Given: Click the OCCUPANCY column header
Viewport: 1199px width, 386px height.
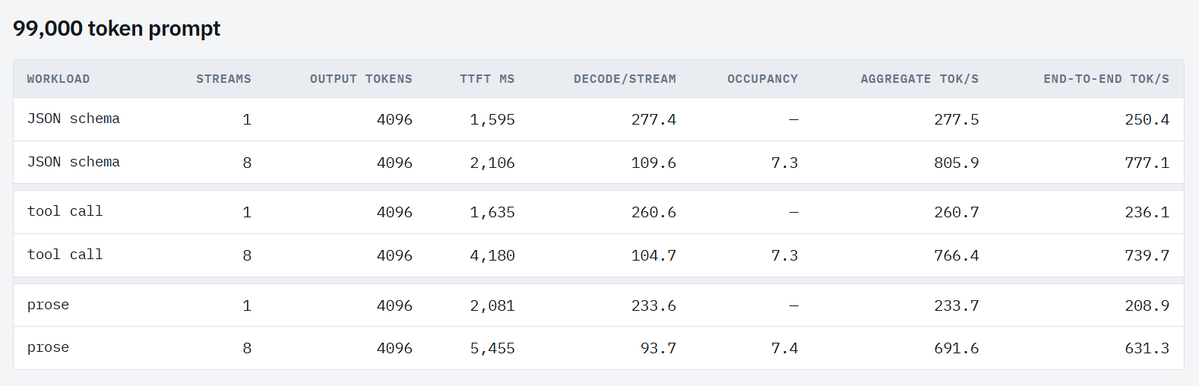Looking at the screenshot, I should (x=762, y=79).
